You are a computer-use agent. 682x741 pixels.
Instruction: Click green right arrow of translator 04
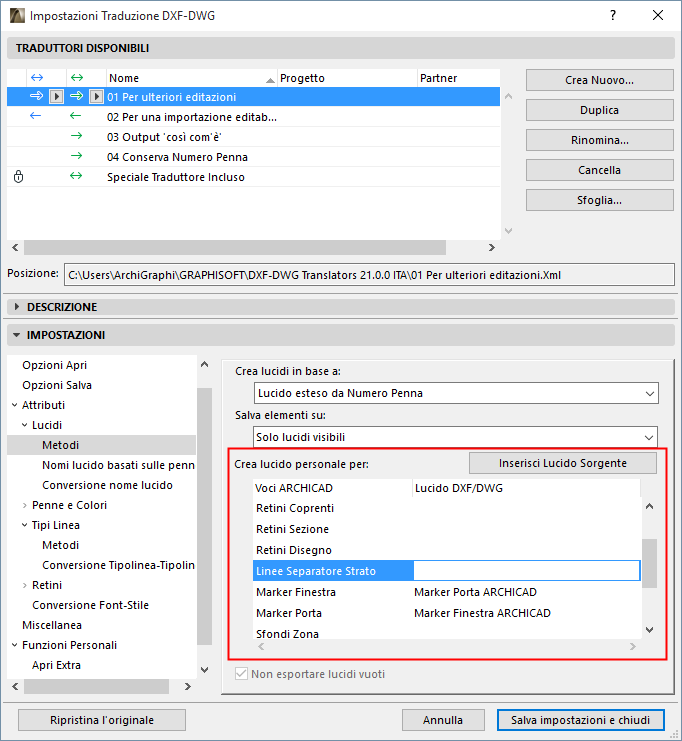[76, 156]
